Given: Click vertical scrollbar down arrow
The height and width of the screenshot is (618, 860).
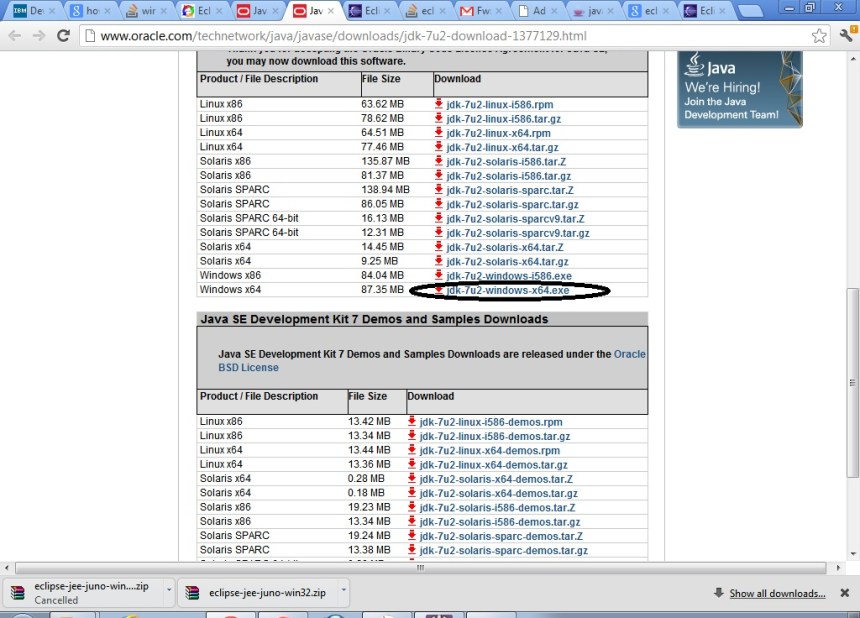Looking at the screenshot, I should (x=852, y=554).
